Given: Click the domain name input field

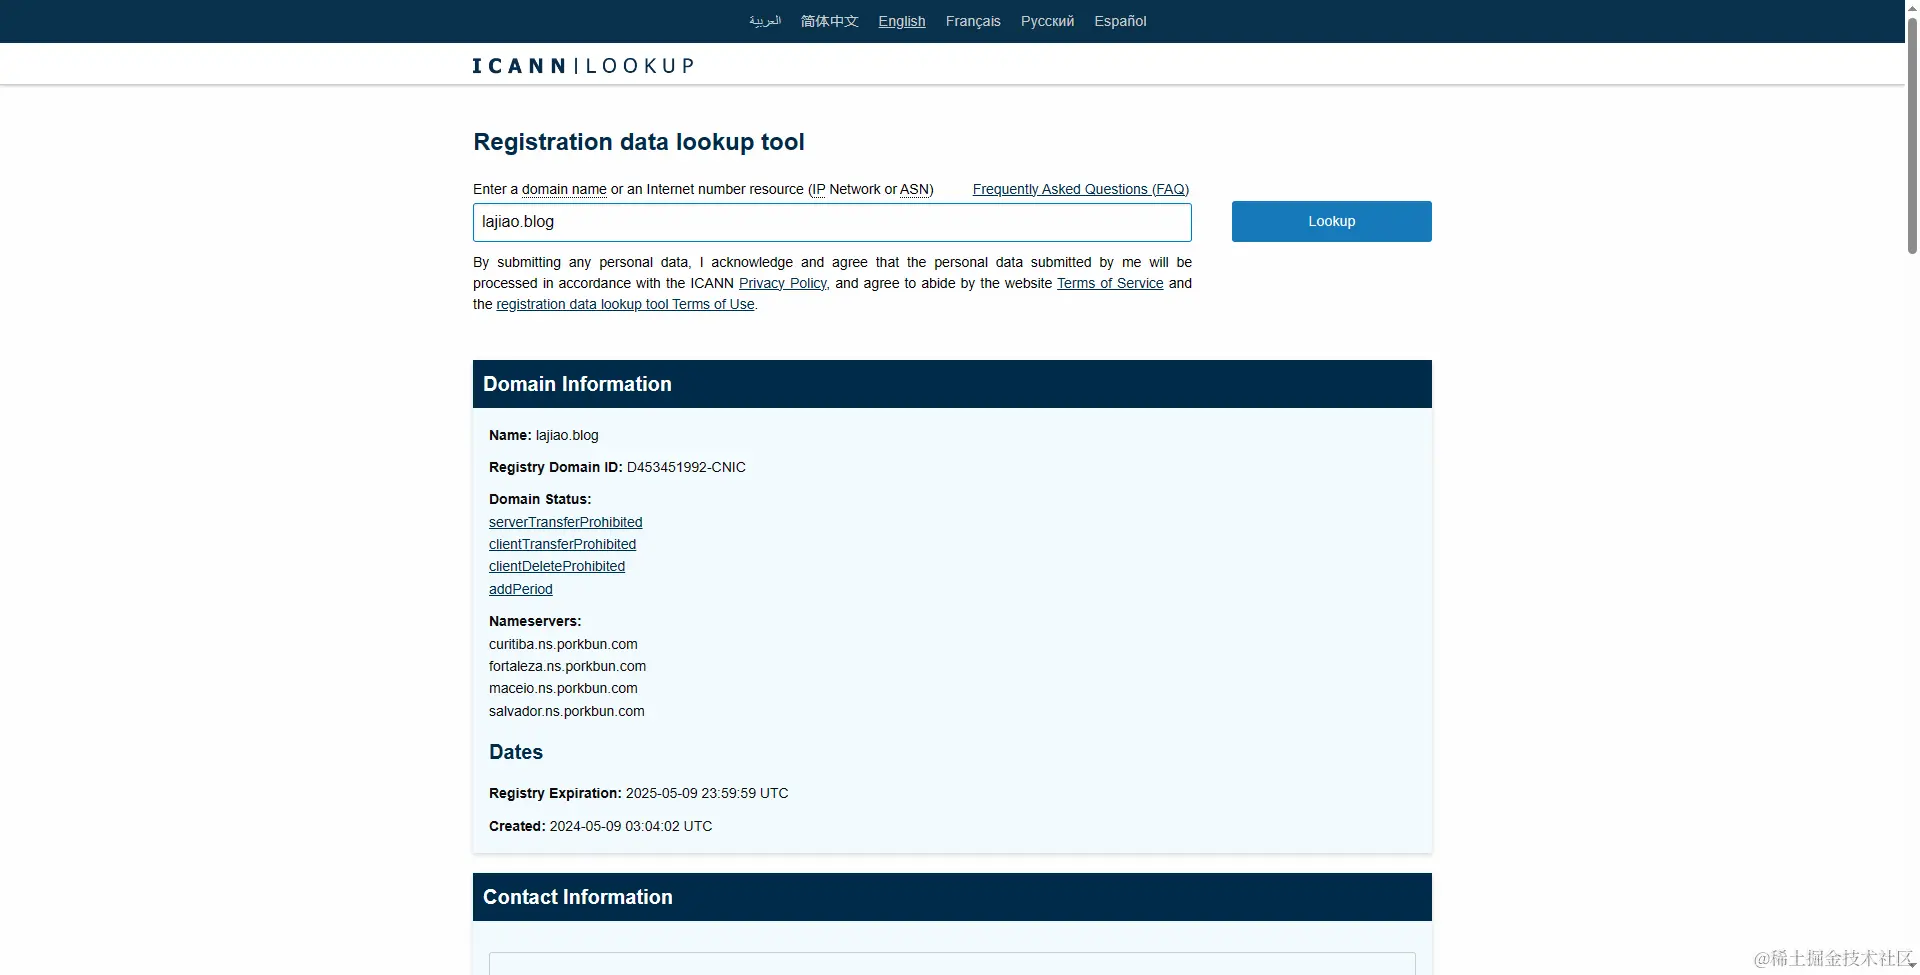Looking at the screenshot, I should tap(832, 222).
